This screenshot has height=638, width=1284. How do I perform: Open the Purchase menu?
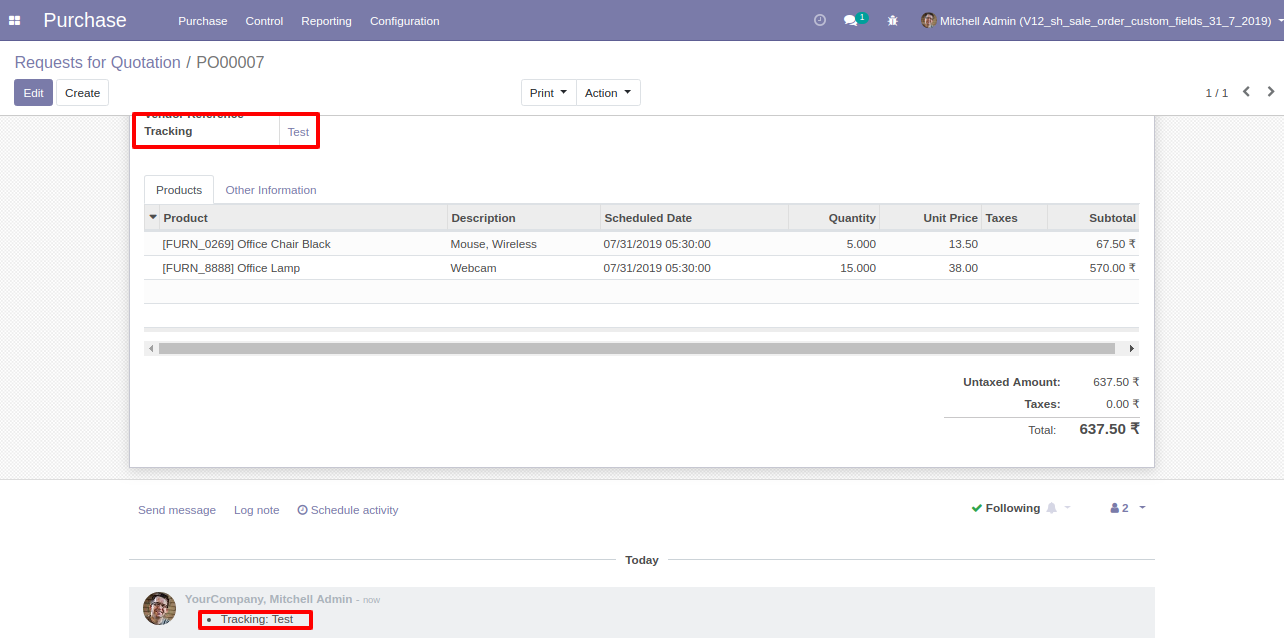coord(203,21)
